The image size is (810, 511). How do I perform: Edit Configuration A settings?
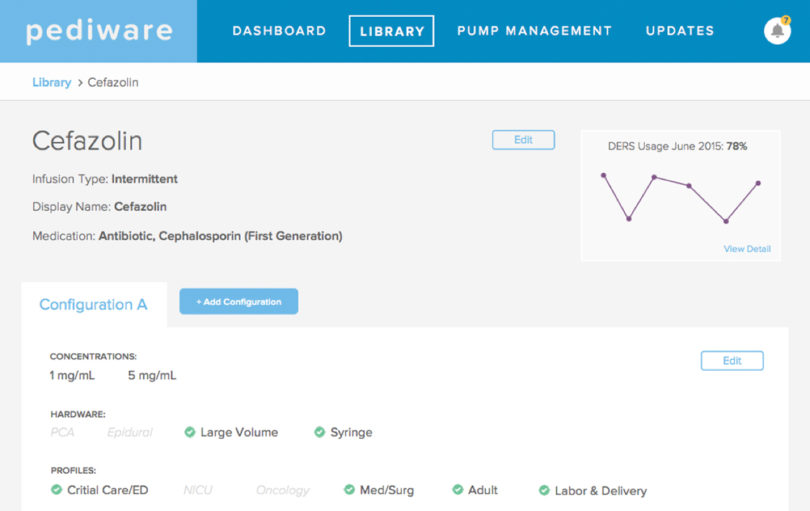pyautogui.click(x=732, y=361)
